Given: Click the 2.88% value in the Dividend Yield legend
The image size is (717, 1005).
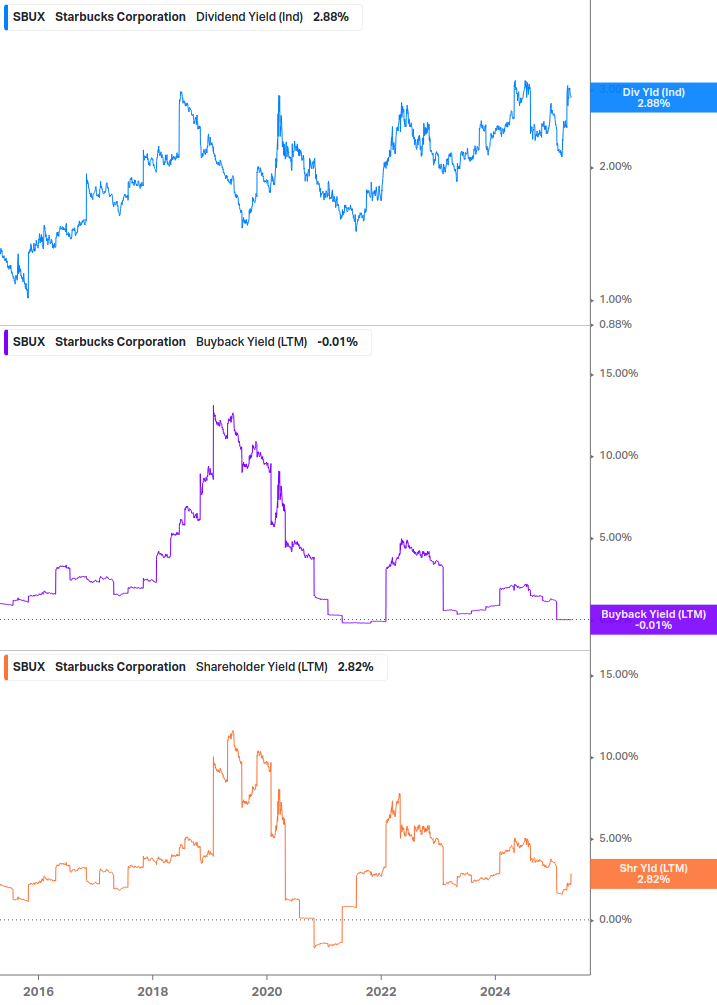Looking at the screenshot, I should 331,17.
